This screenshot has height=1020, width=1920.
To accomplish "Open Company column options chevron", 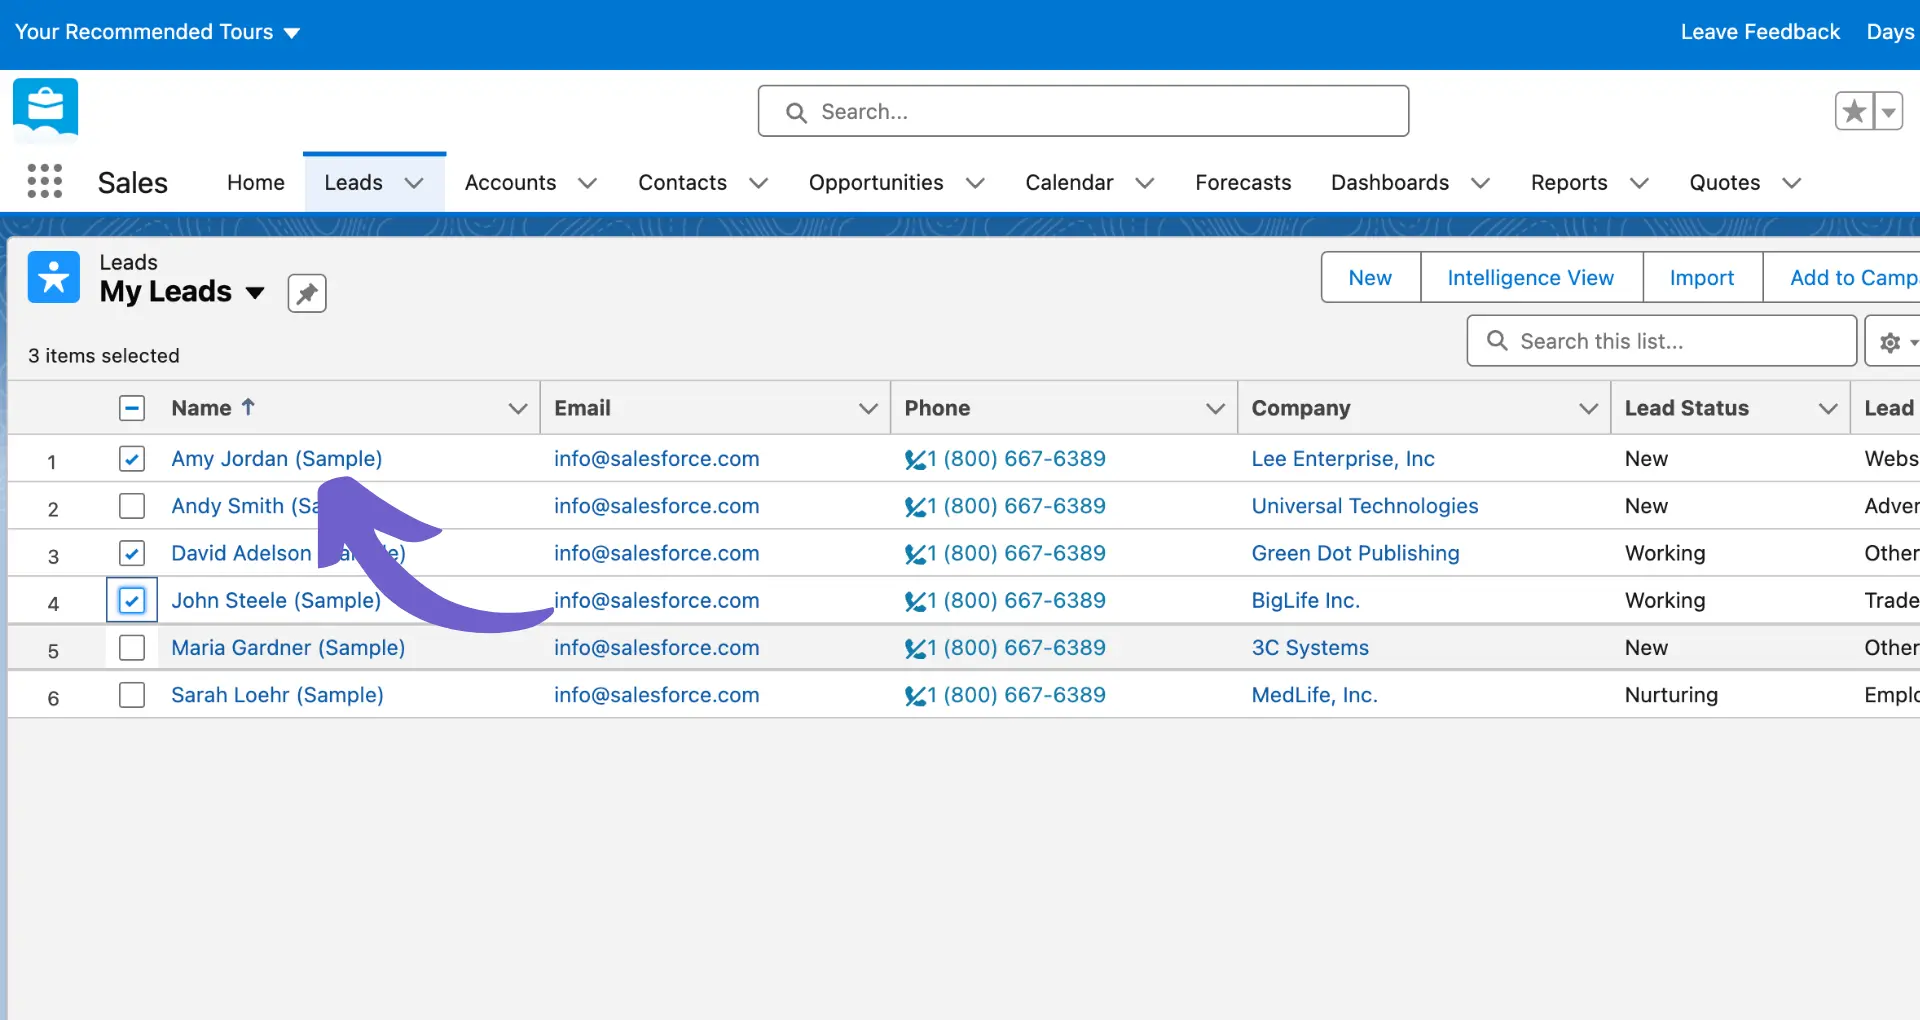I will (1588, 408).
